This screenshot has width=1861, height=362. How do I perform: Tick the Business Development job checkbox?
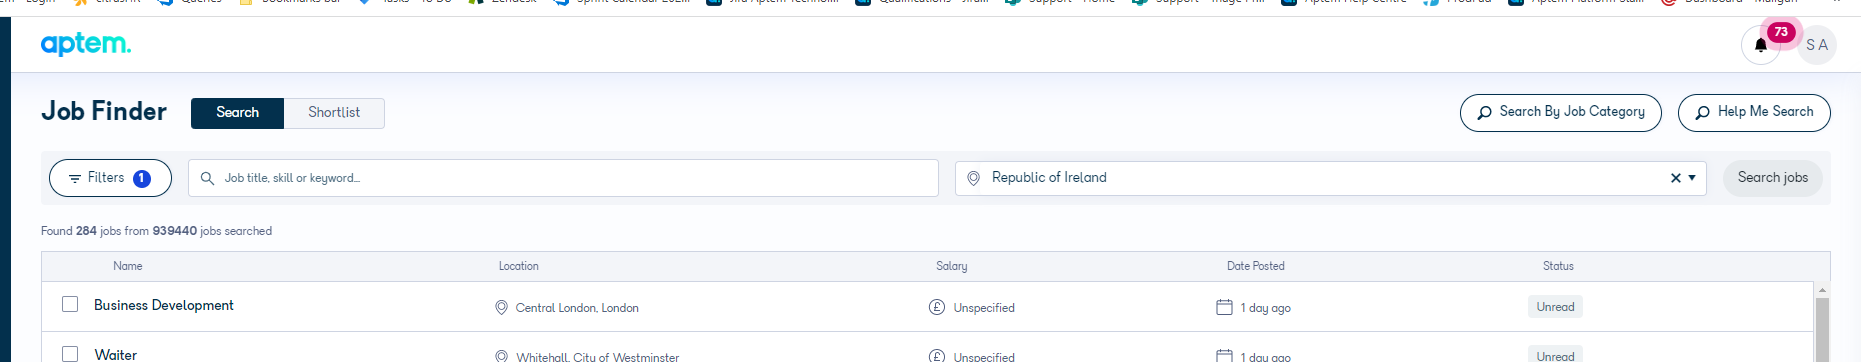pyautogui.click(x=70, y=304)
